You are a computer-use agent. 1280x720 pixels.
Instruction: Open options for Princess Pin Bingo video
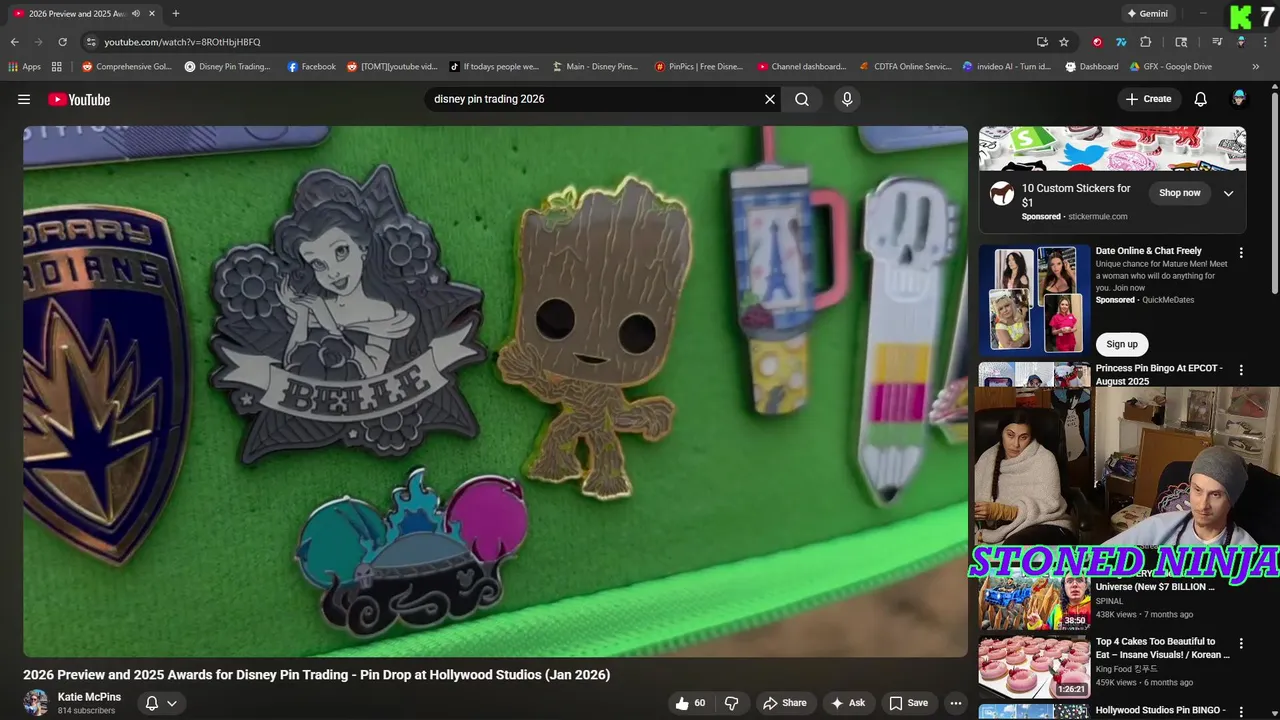[x=1241, y=370]
